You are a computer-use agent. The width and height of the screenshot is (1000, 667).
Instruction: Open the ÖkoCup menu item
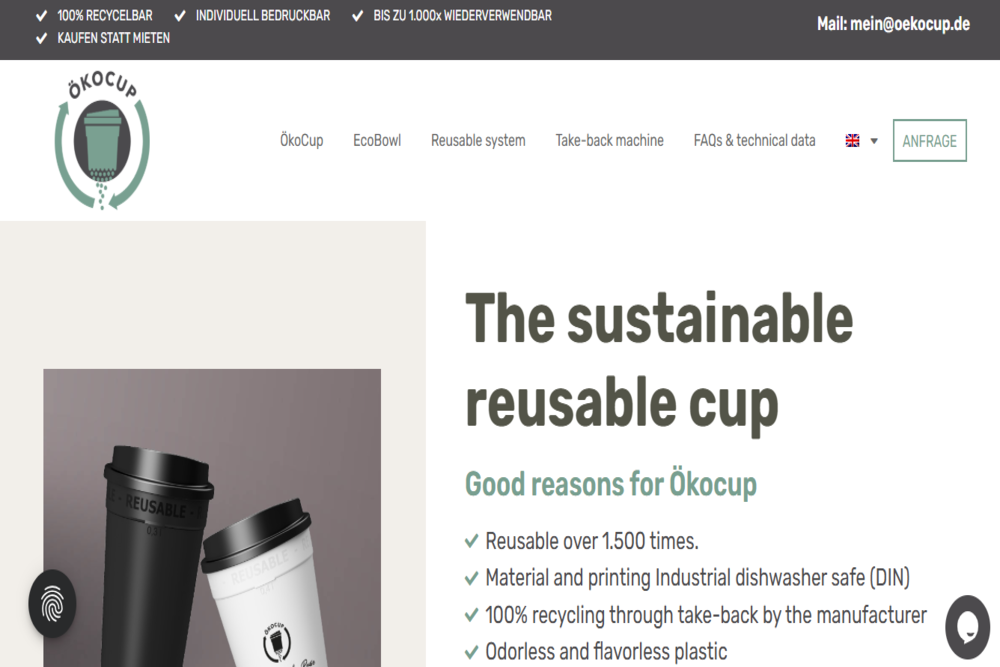pyautogui.click(x=302, y=140)
